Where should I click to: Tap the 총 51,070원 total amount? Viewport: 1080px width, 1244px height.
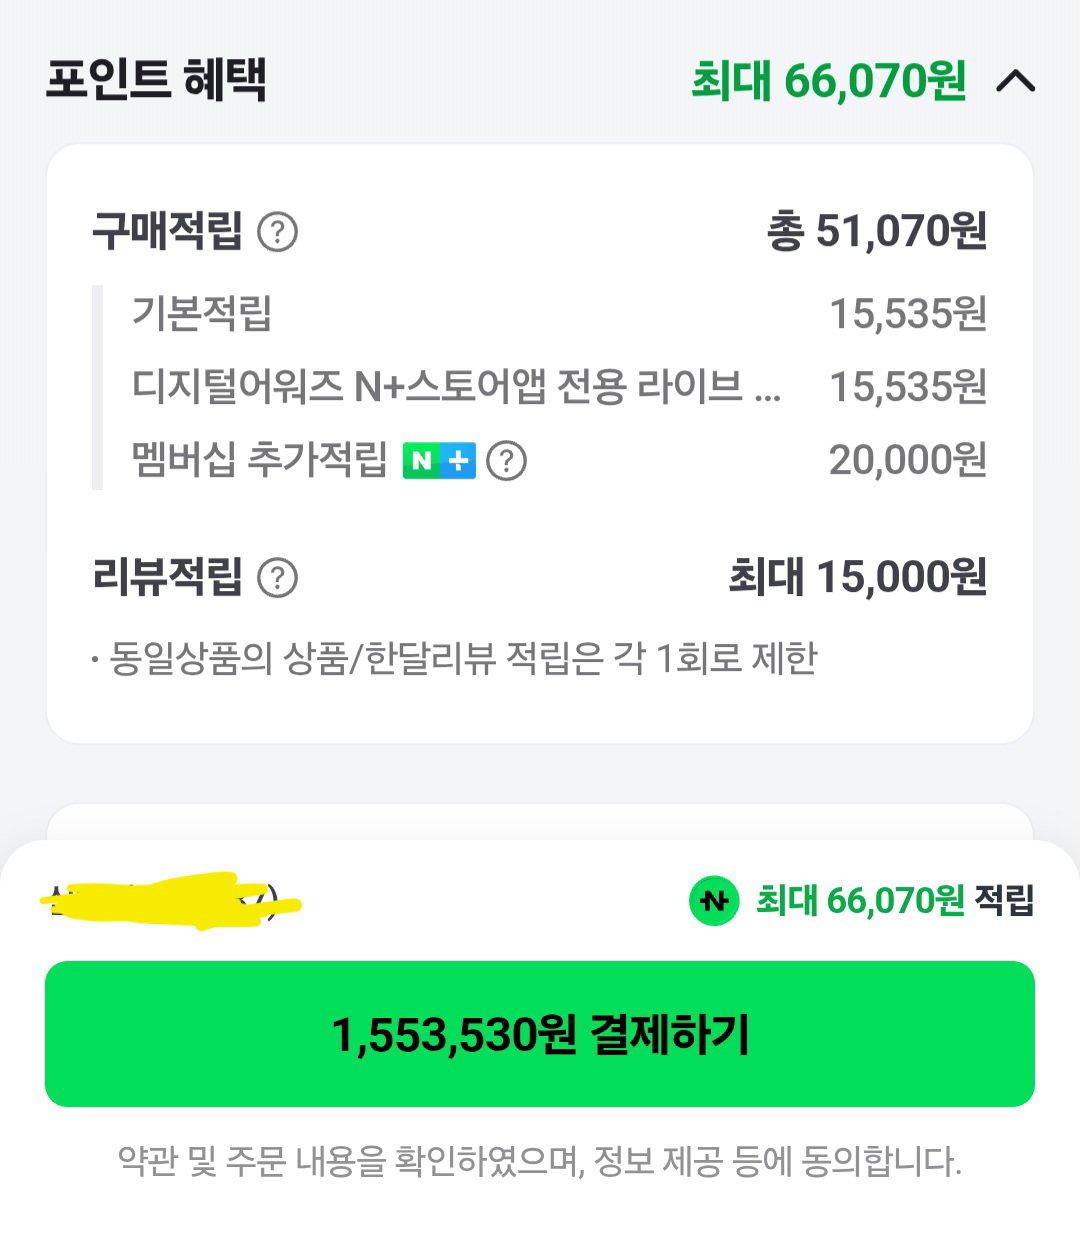pos(878,231)
